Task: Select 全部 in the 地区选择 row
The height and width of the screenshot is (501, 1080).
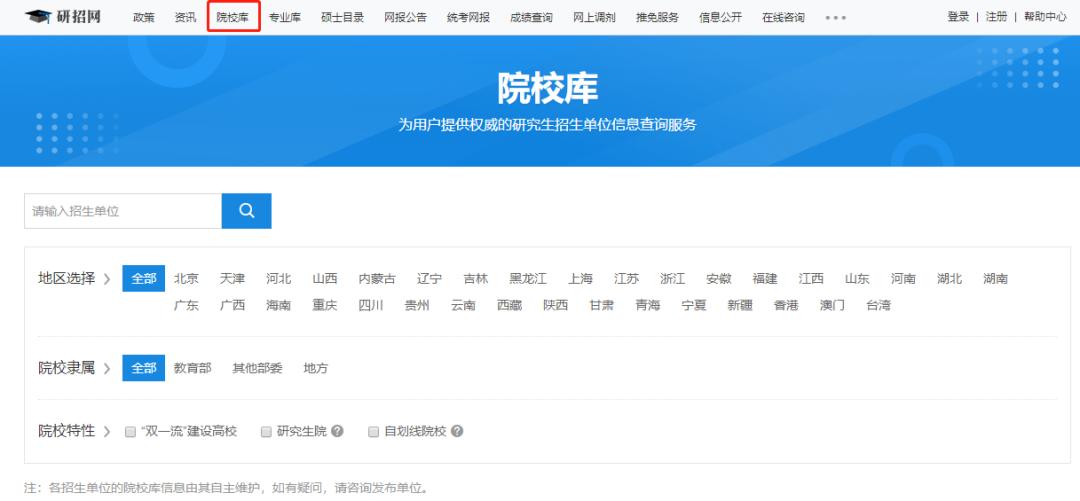Action: click(x=144, y=279)
